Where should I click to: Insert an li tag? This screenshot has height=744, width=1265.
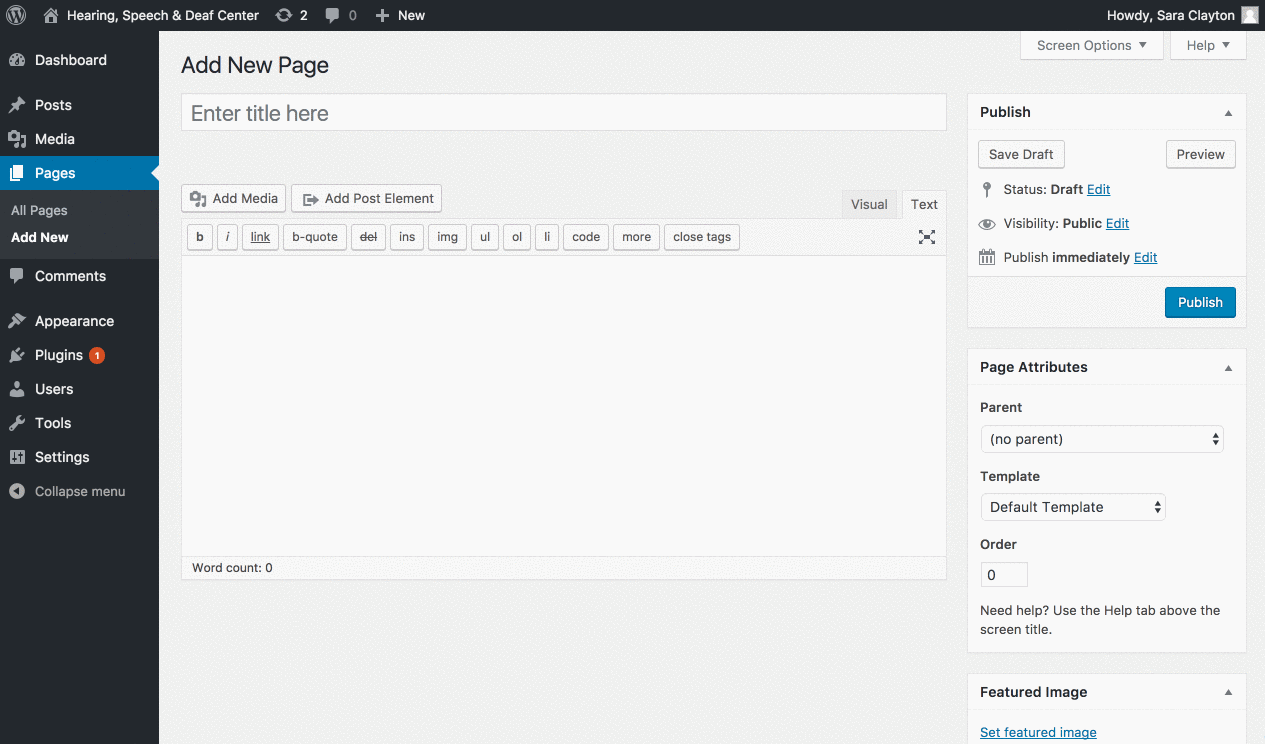(547, 237)
